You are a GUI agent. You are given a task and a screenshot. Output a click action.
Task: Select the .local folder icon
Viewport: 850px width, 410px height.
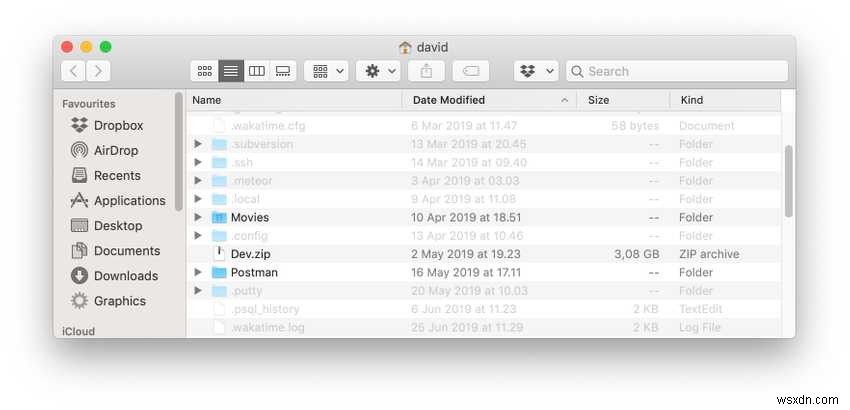(x=219, y=199)
